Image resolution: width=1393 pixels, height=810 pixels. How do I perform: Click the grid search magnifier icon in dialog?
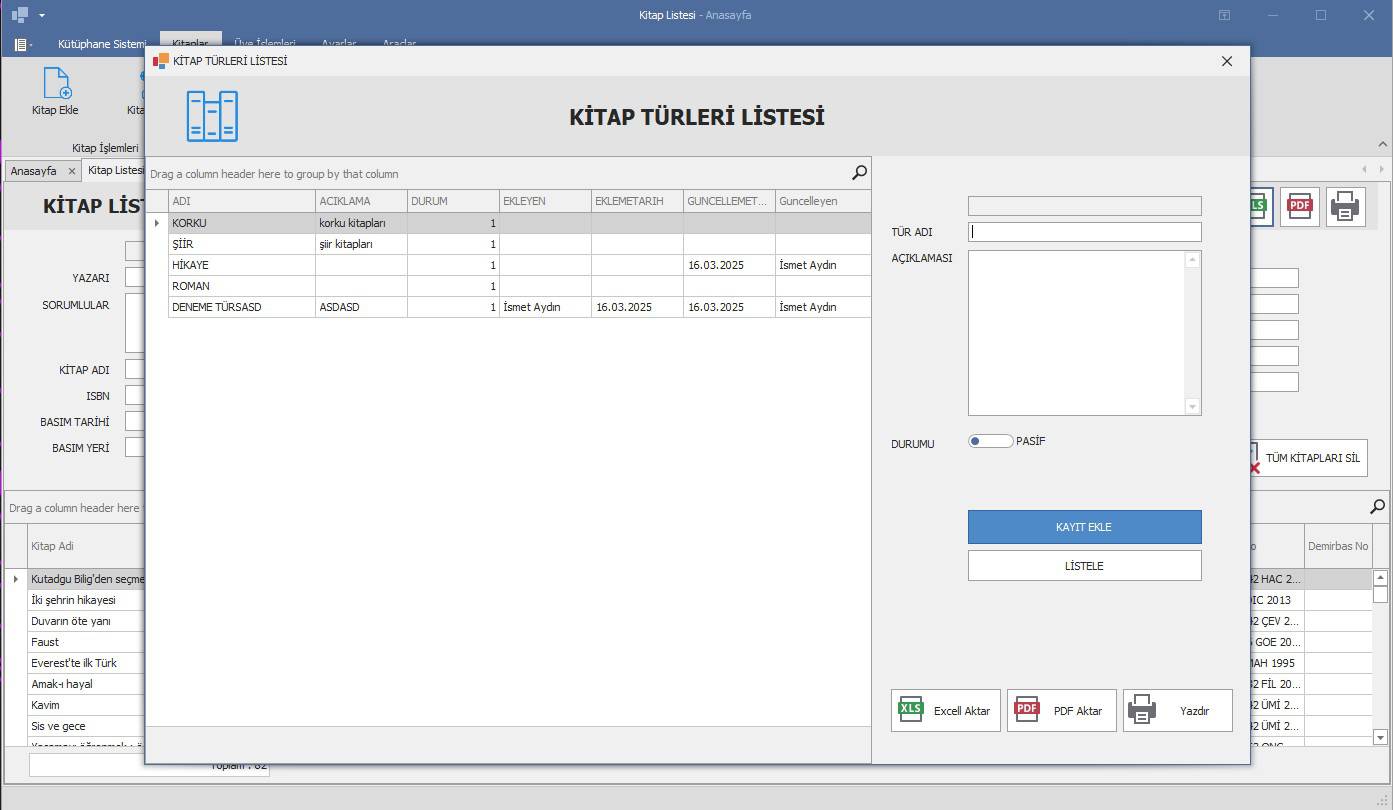(x=859, y=173)
